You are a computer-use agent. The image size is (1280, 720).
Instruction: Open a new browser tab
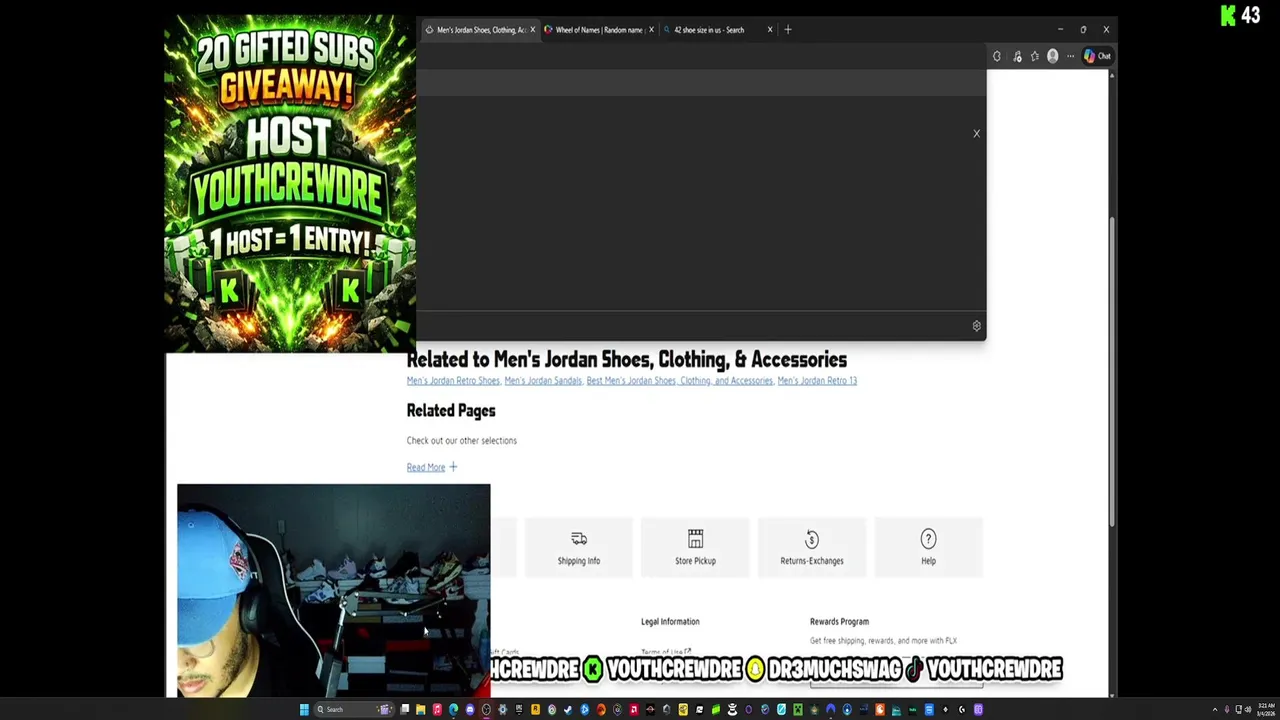787,30
